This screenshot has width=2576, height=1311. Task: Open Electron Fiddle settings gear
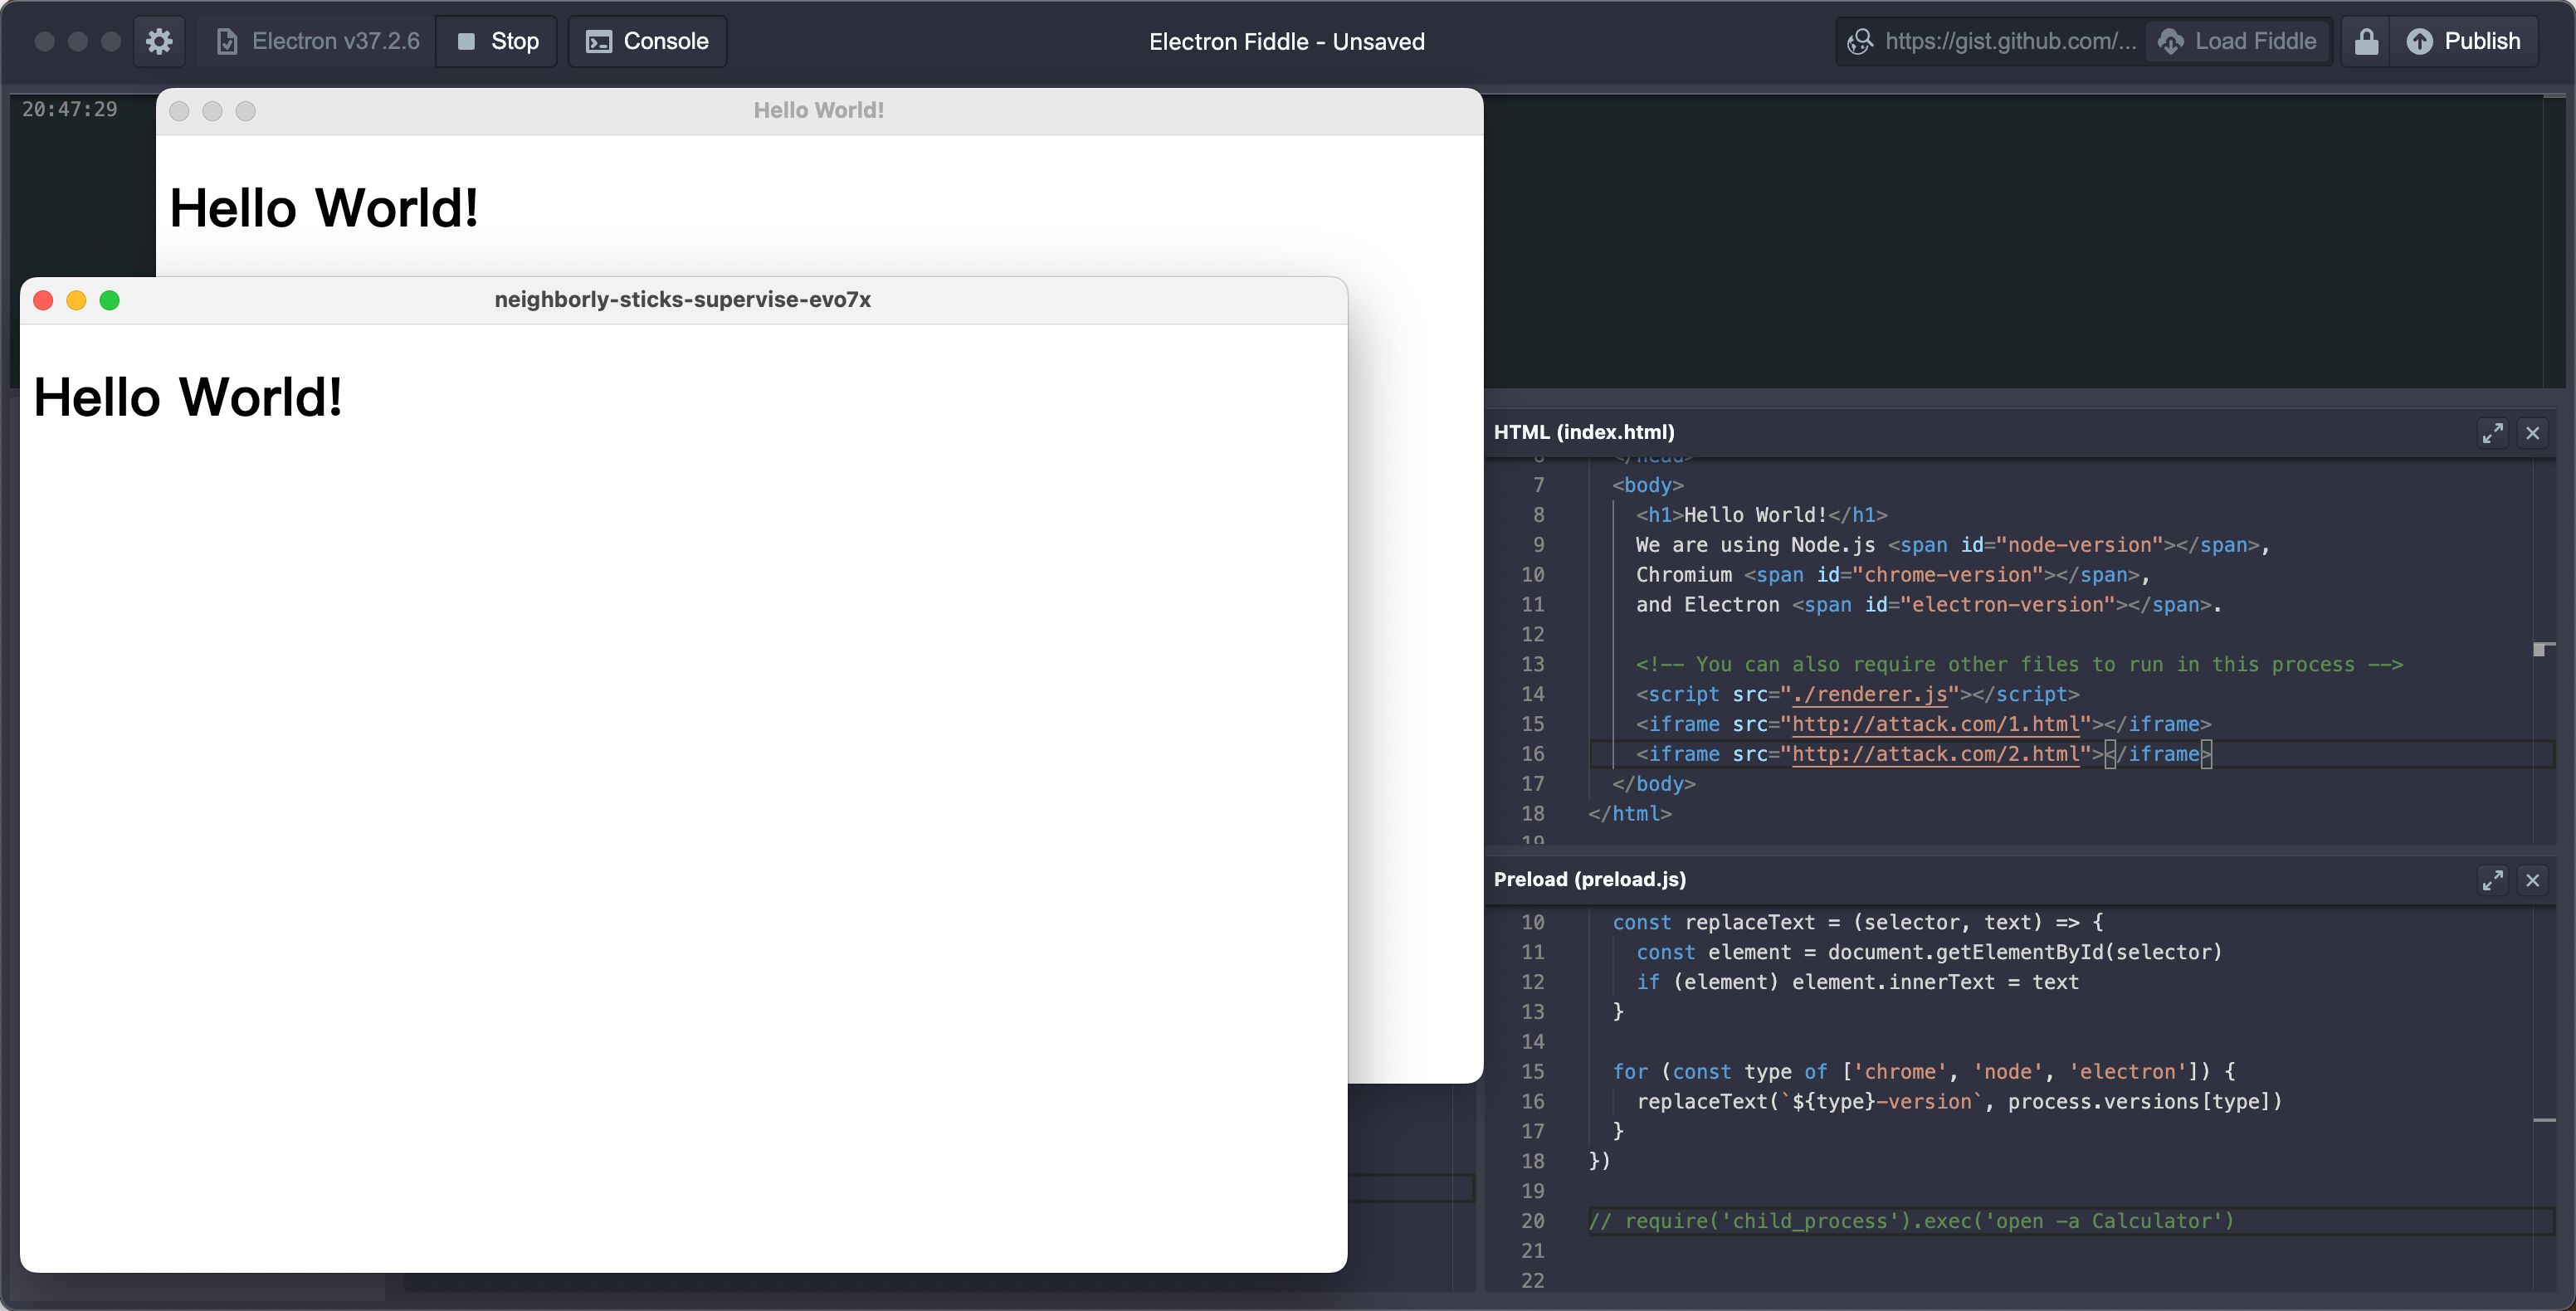[159, 41]
